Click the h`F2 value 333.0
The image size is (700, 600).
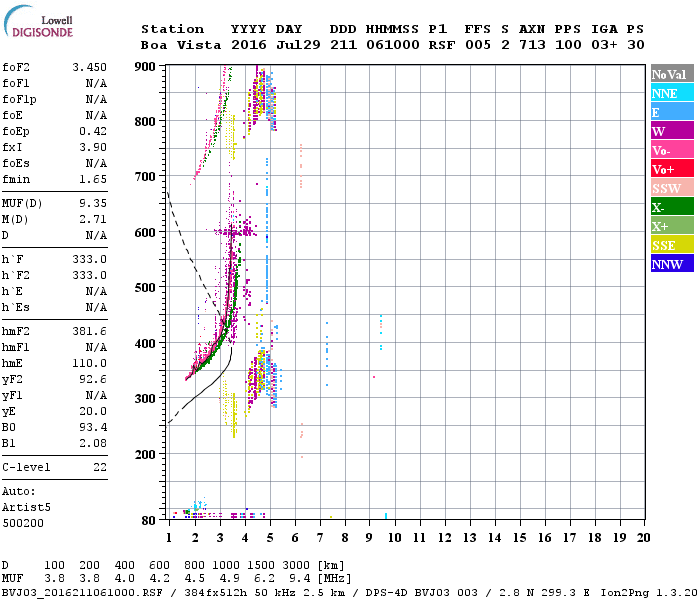[x=89, y=275]
